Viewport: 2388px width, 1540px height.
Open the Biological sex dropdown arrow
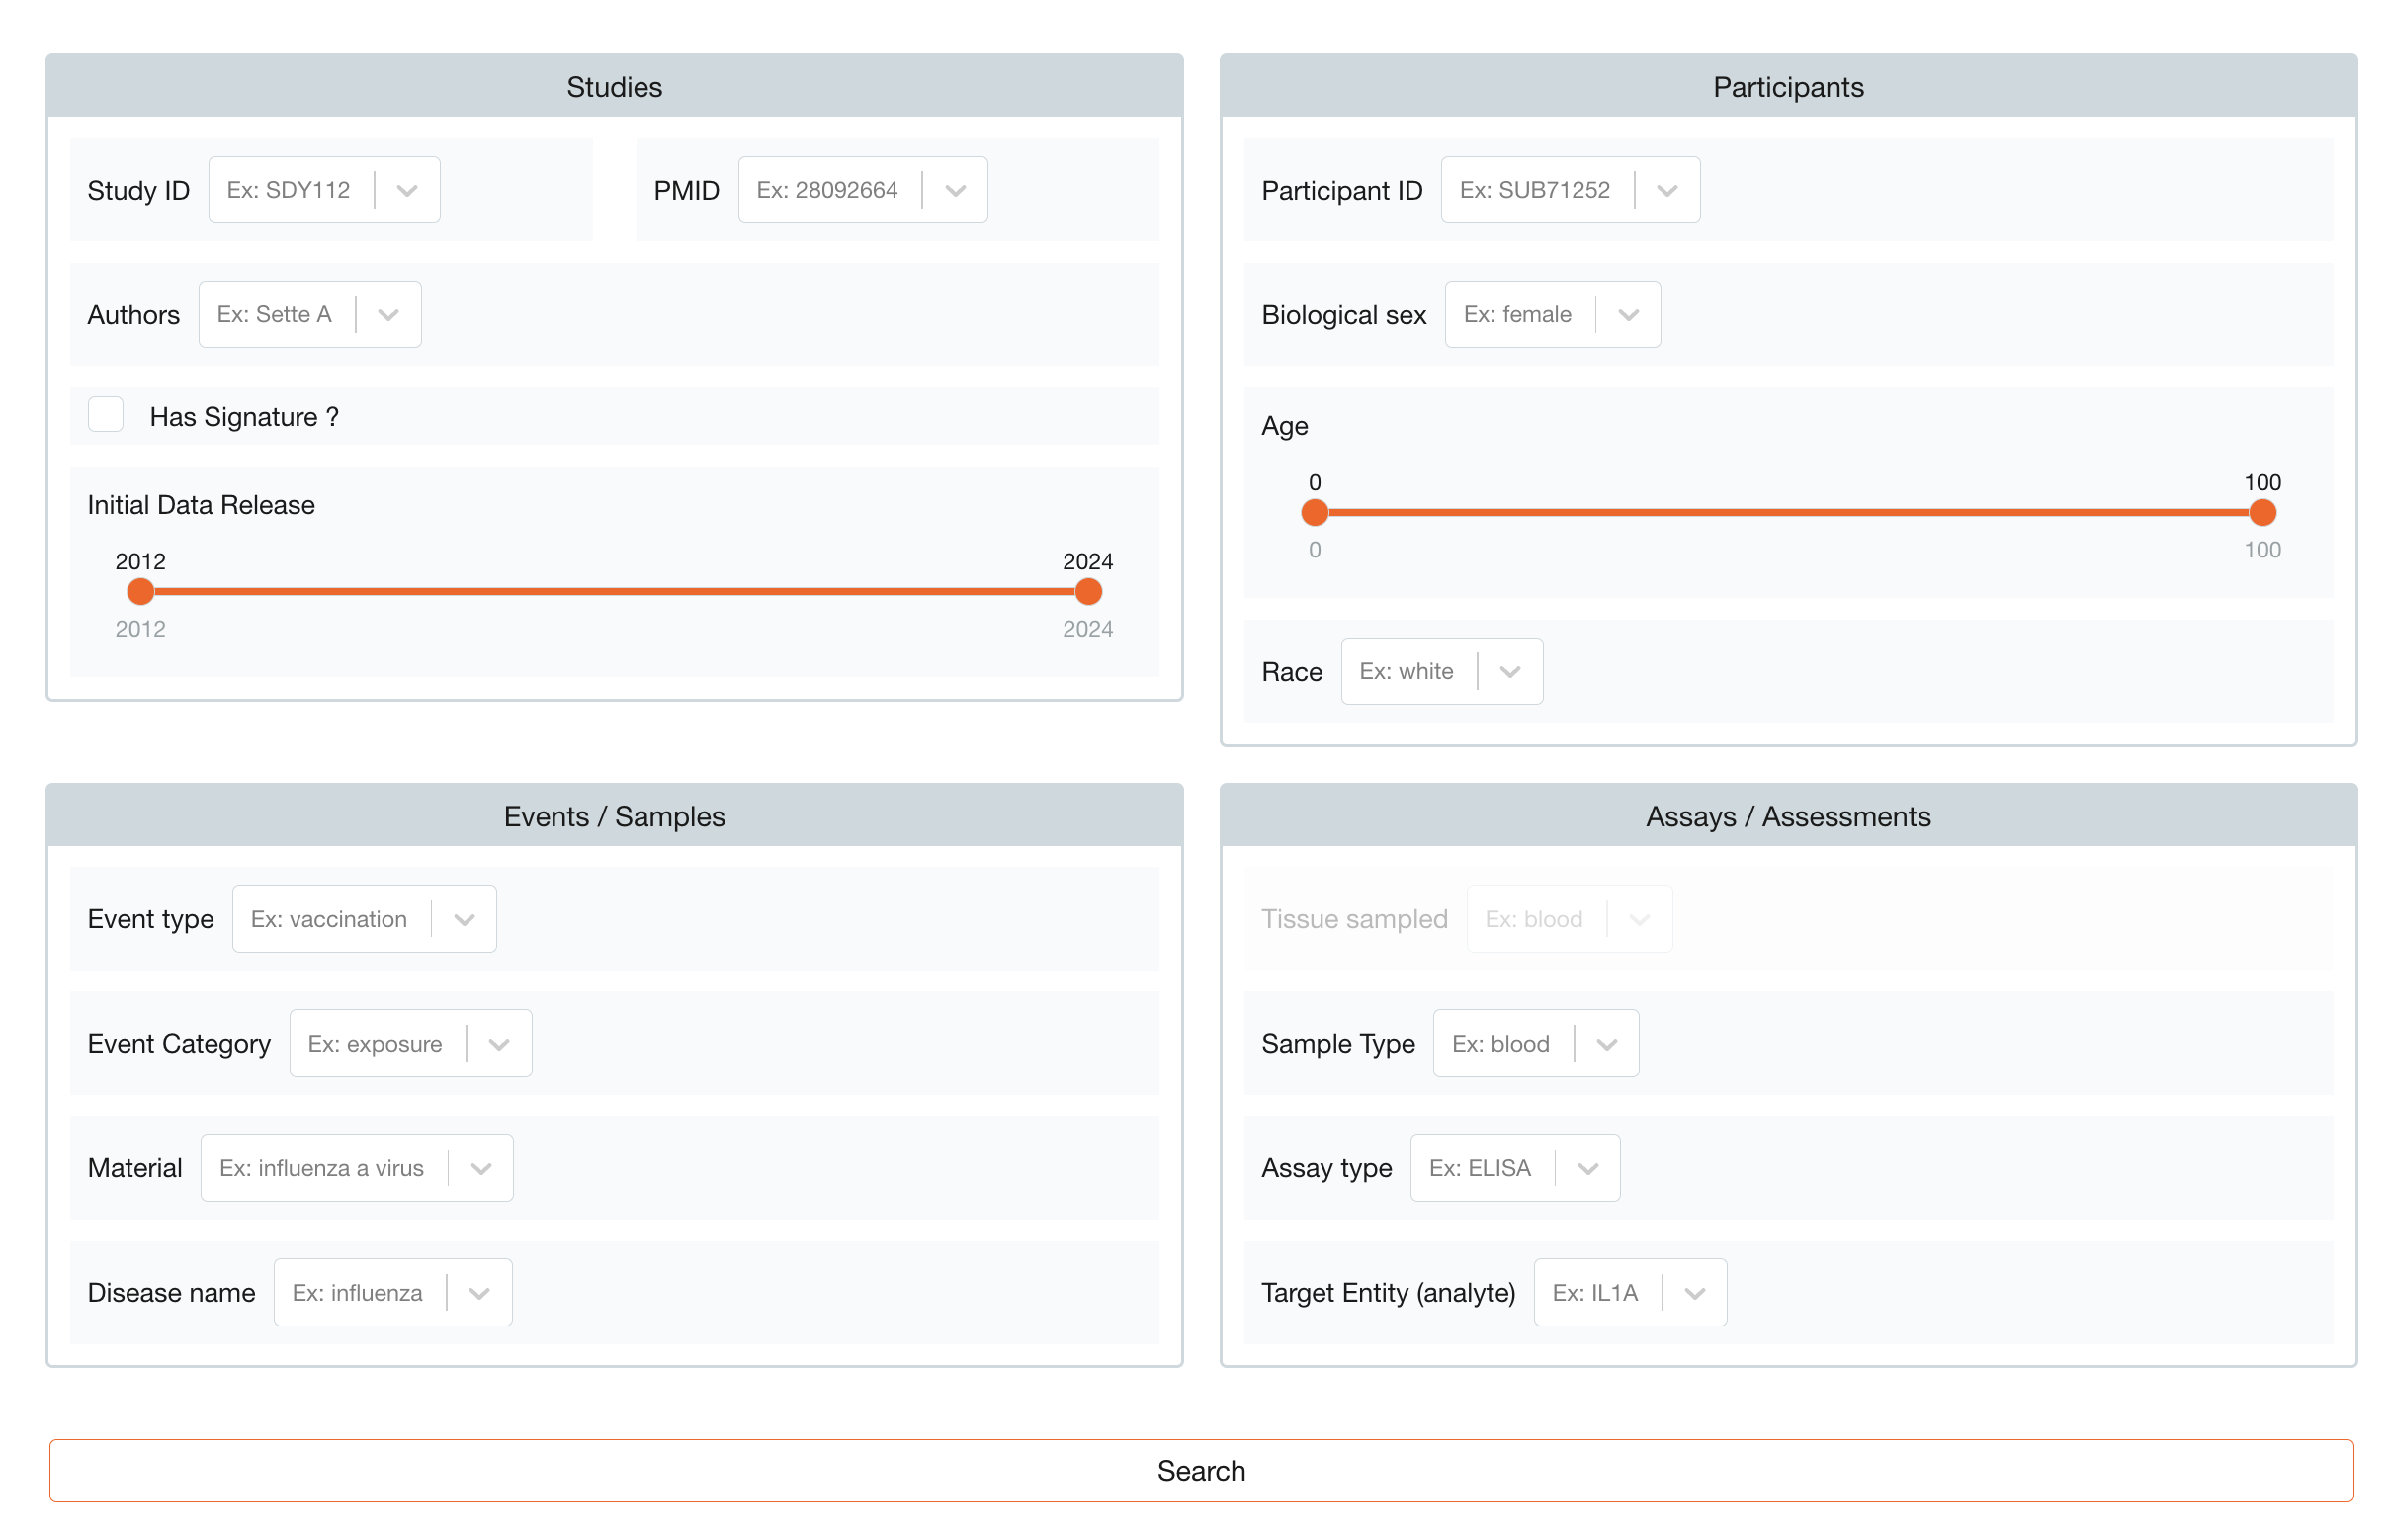tap(1628, 315)
